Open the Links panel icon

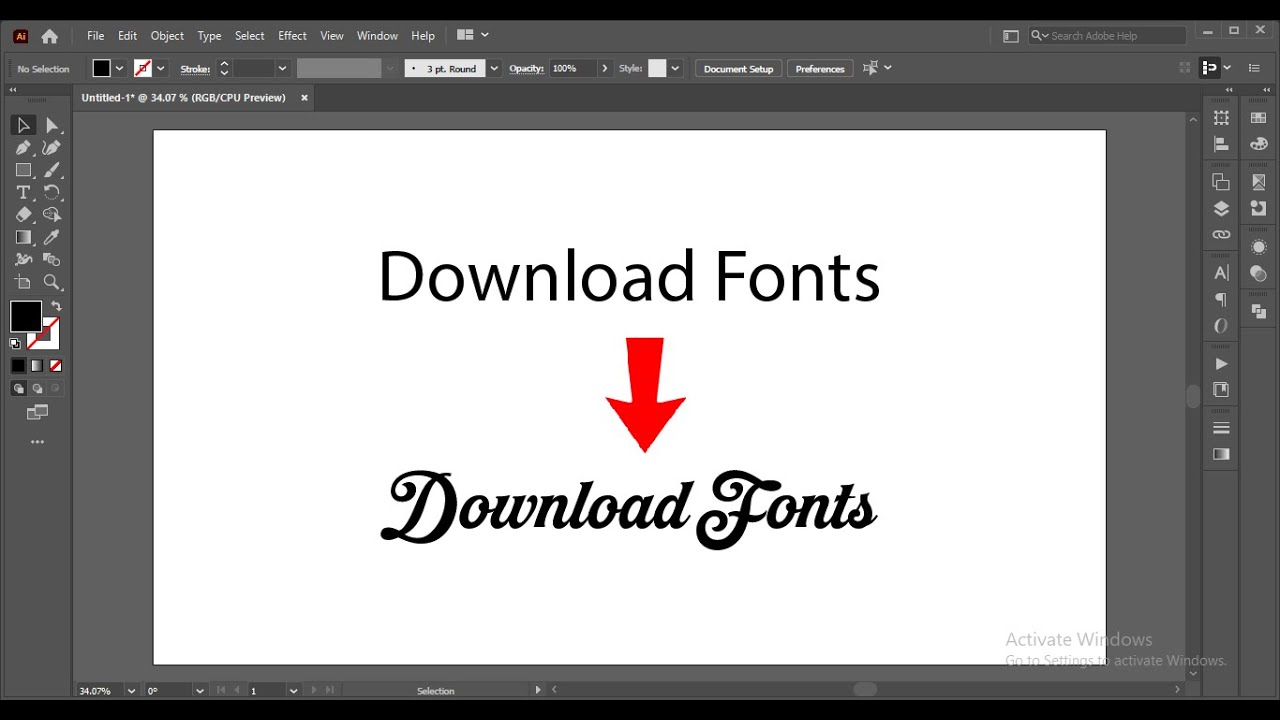(1221, 234)
